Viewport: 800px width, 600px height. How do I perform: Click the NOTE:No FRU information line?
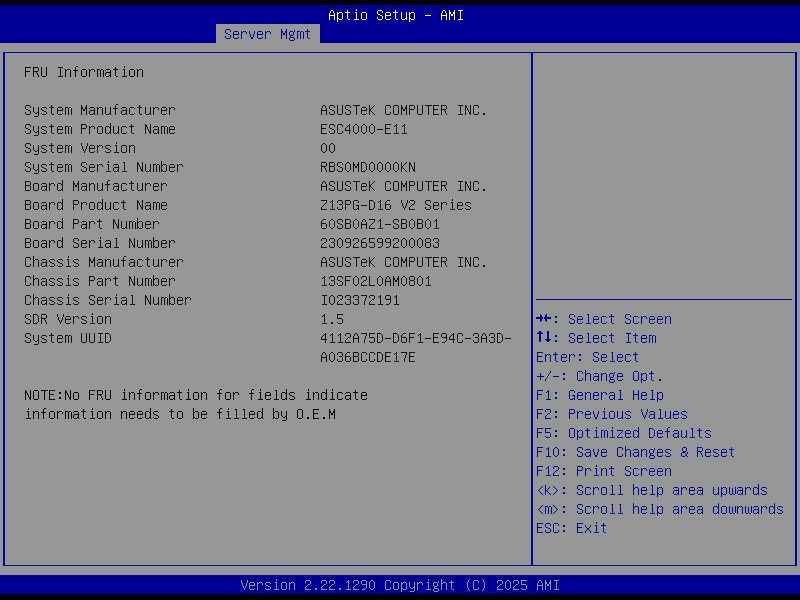pyautogui.click(x=196, y=395)
